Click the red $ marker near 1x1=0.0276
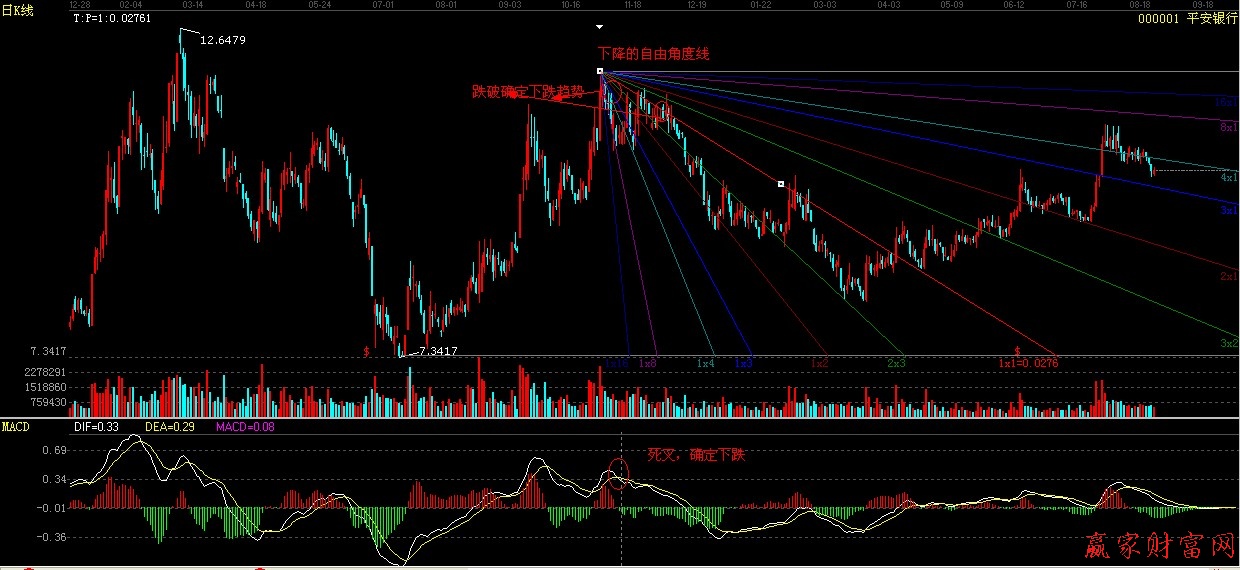The image size is (1240, 570). pyautogui.click(x=1017, y=351)
